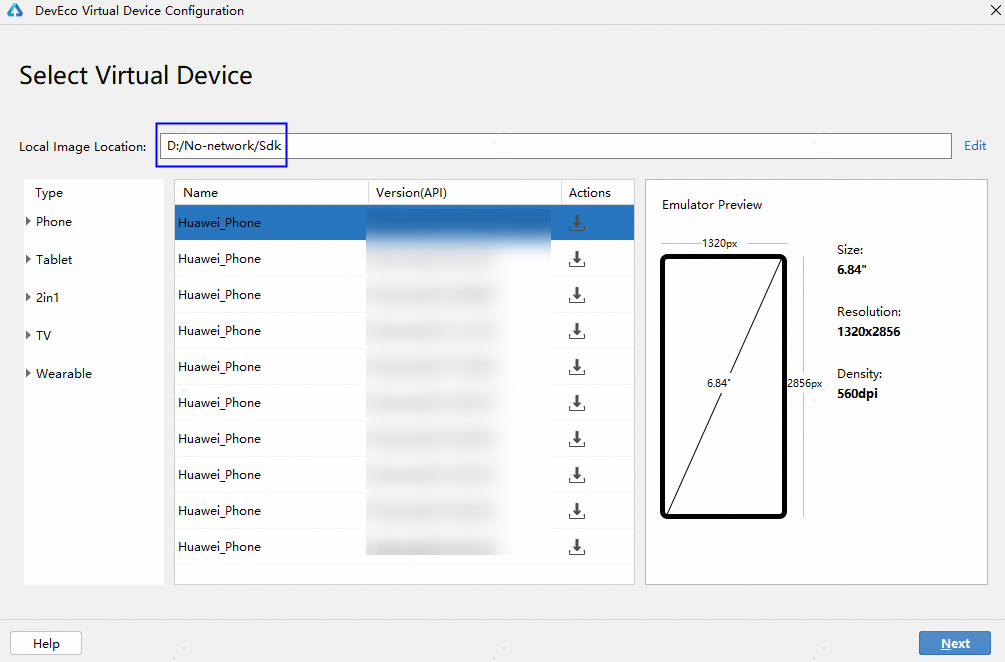
Task: Download the third Huawei_Phone image
Action: 577,295
